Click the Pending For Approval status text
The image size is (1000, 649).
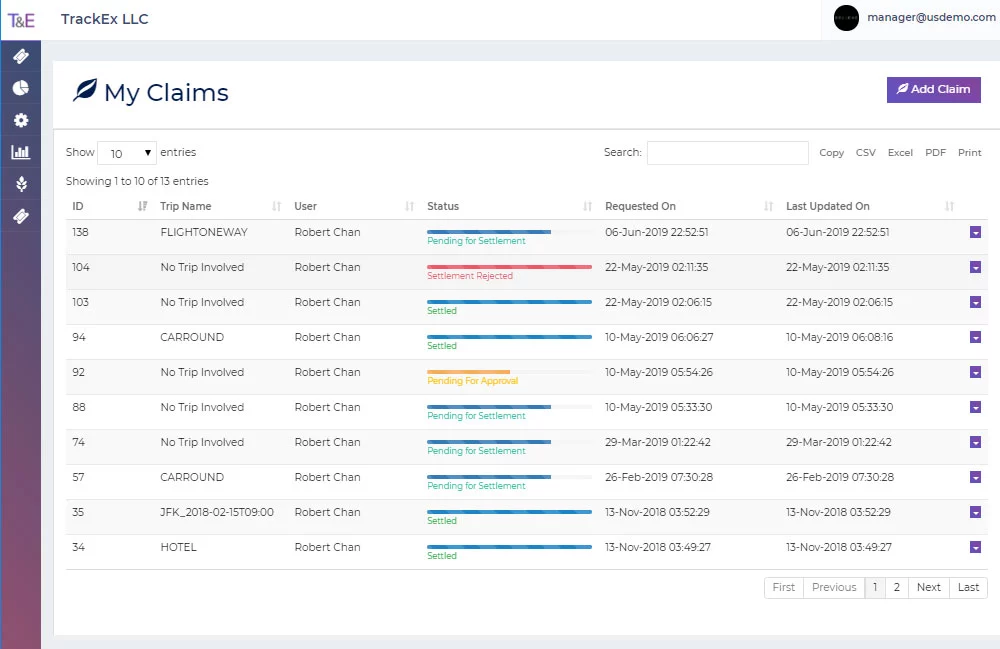[473, 381]
